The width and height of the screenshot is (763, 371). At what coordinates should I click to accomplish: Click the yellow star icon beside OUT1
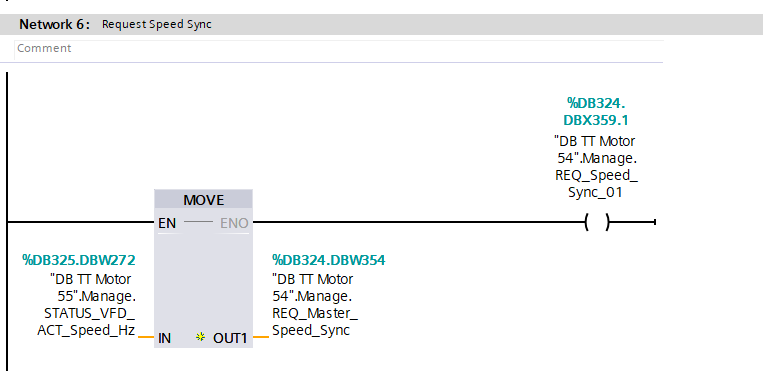(x=200, y=337)
